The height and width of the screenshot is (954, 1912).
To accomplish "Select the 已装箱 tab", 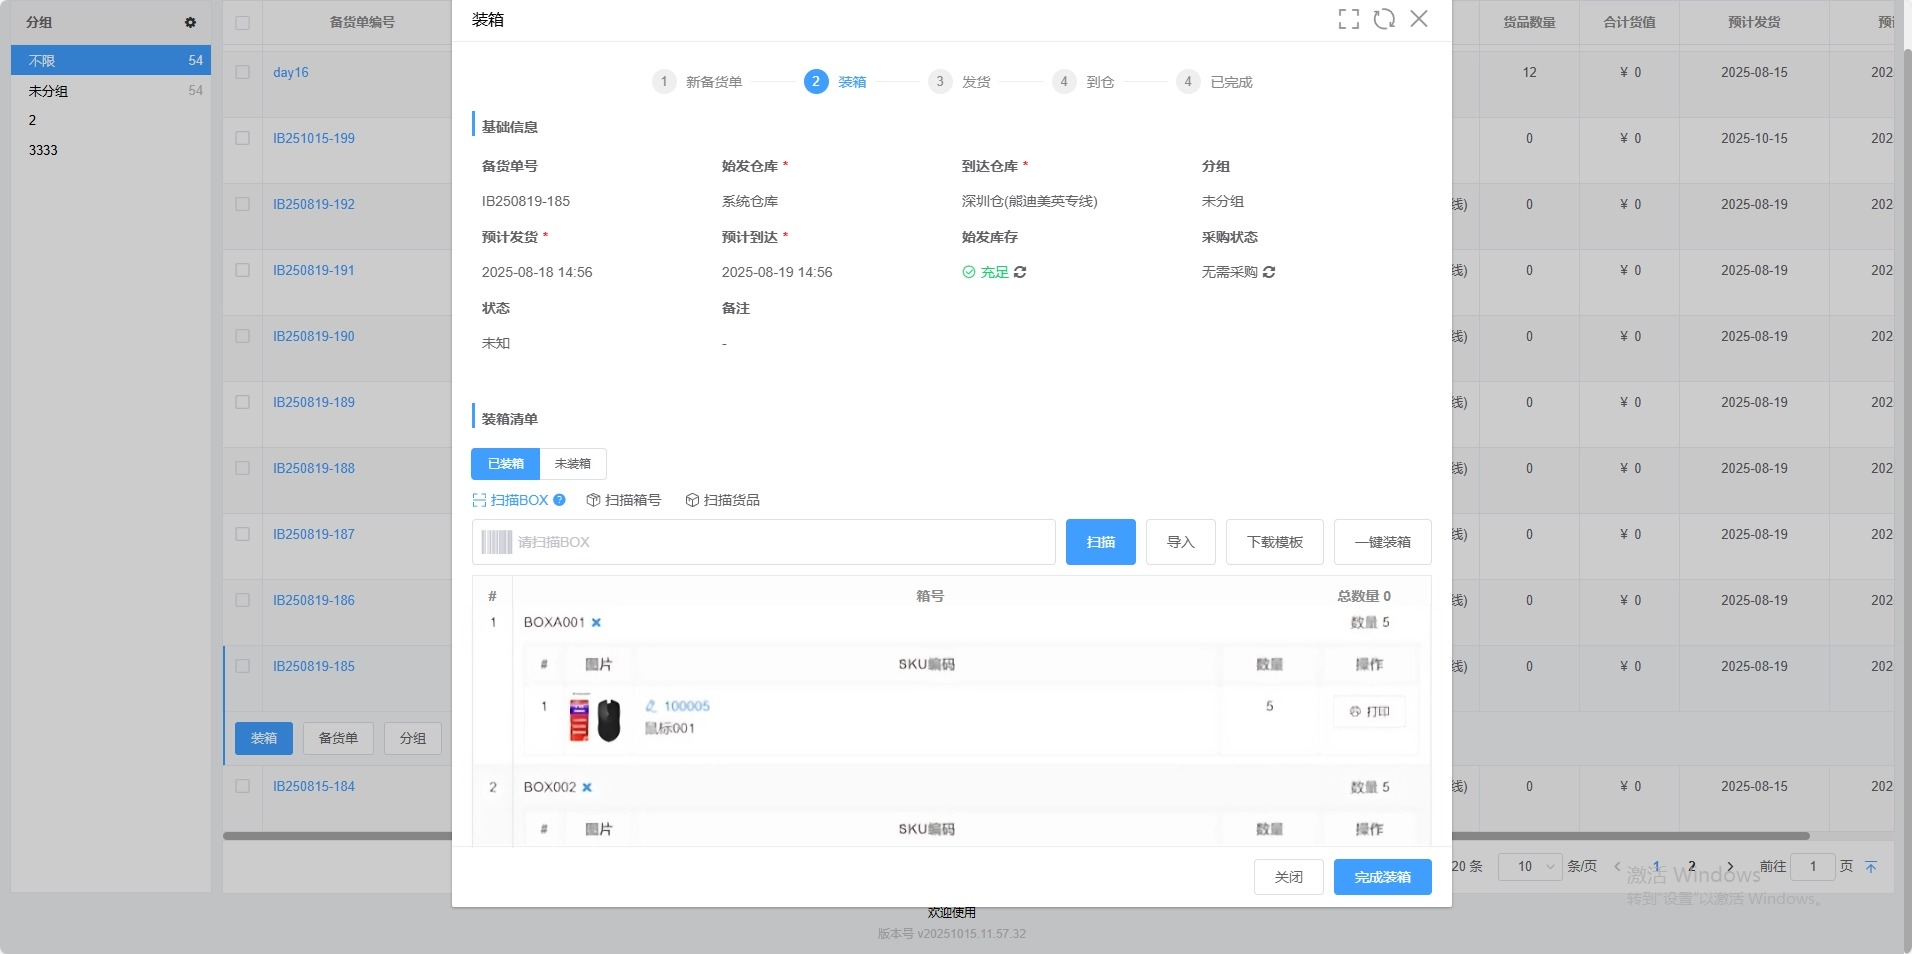I will tap(505, 464).
